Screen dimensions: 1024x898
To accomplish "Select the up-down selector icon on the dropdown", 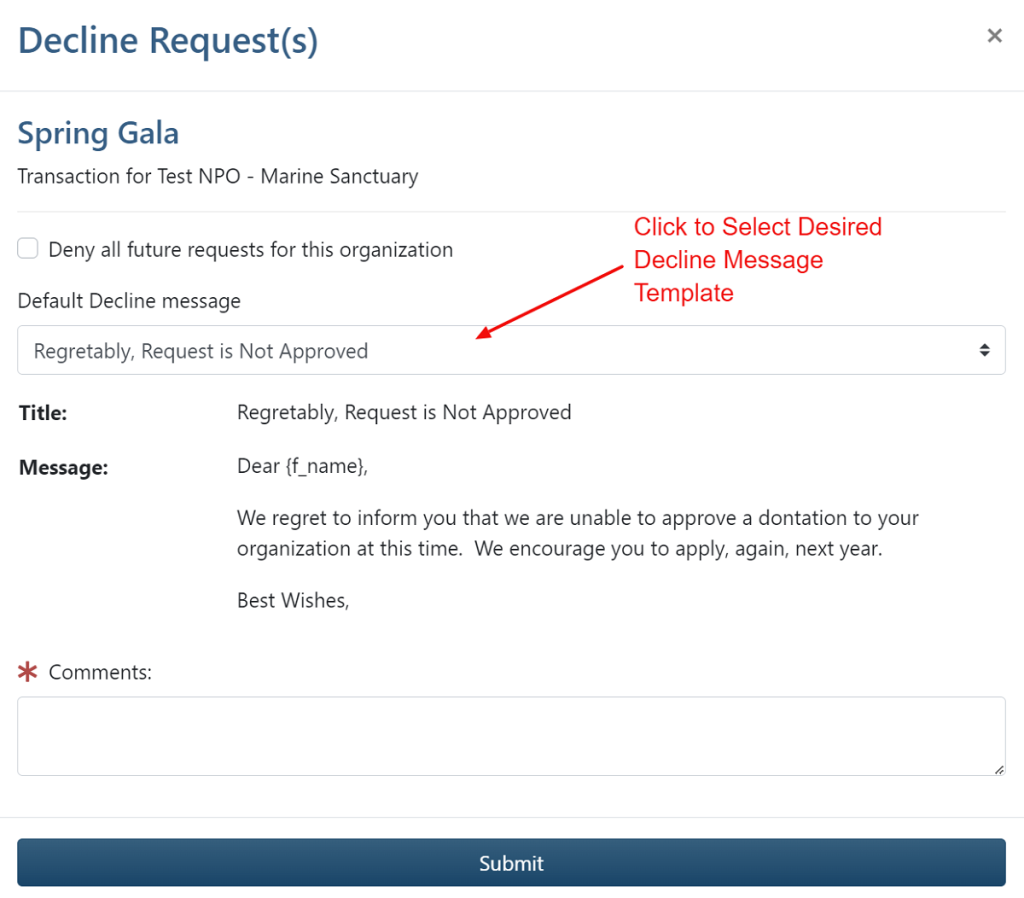I will click(x=985, y=350).
